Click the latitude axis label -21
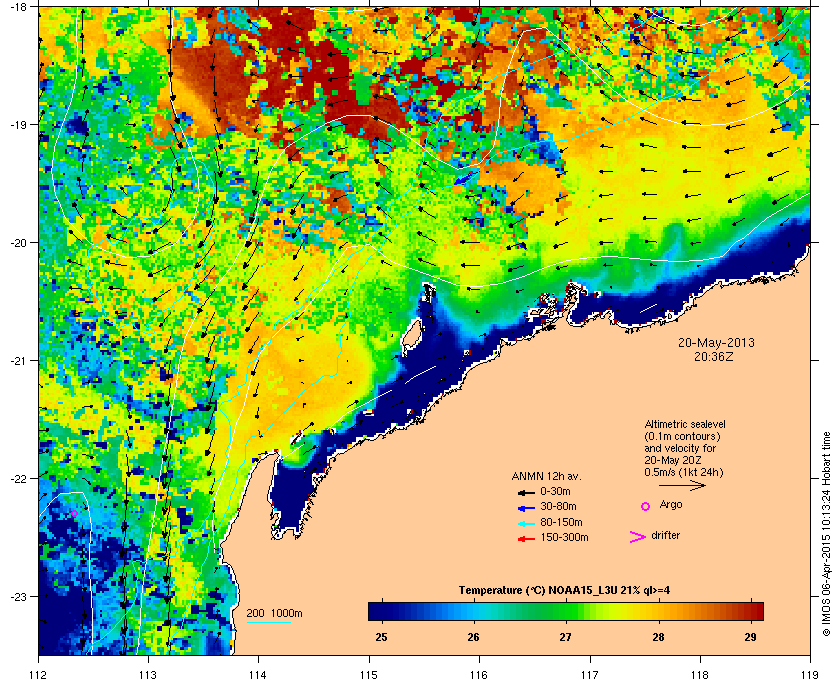840x680 pixels. tap(18, 360)
